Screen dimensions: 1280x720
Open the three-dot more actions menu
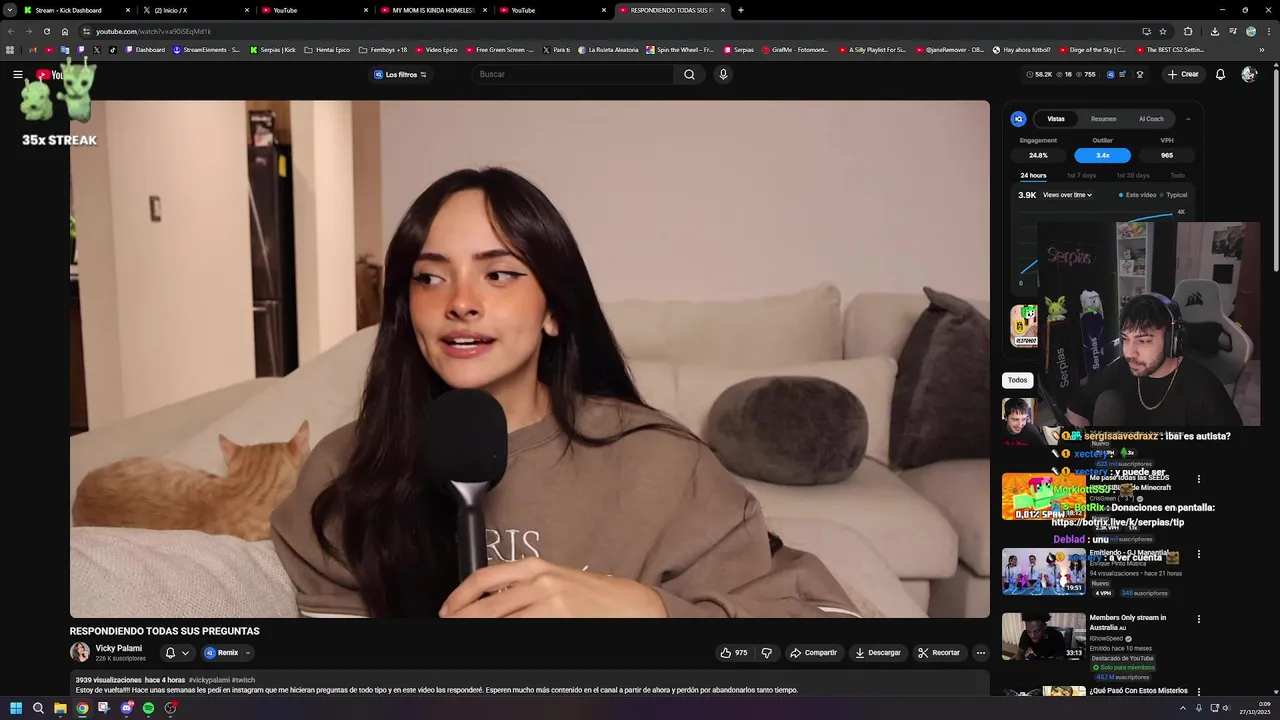pyautogui.click(x=980, y=653)
